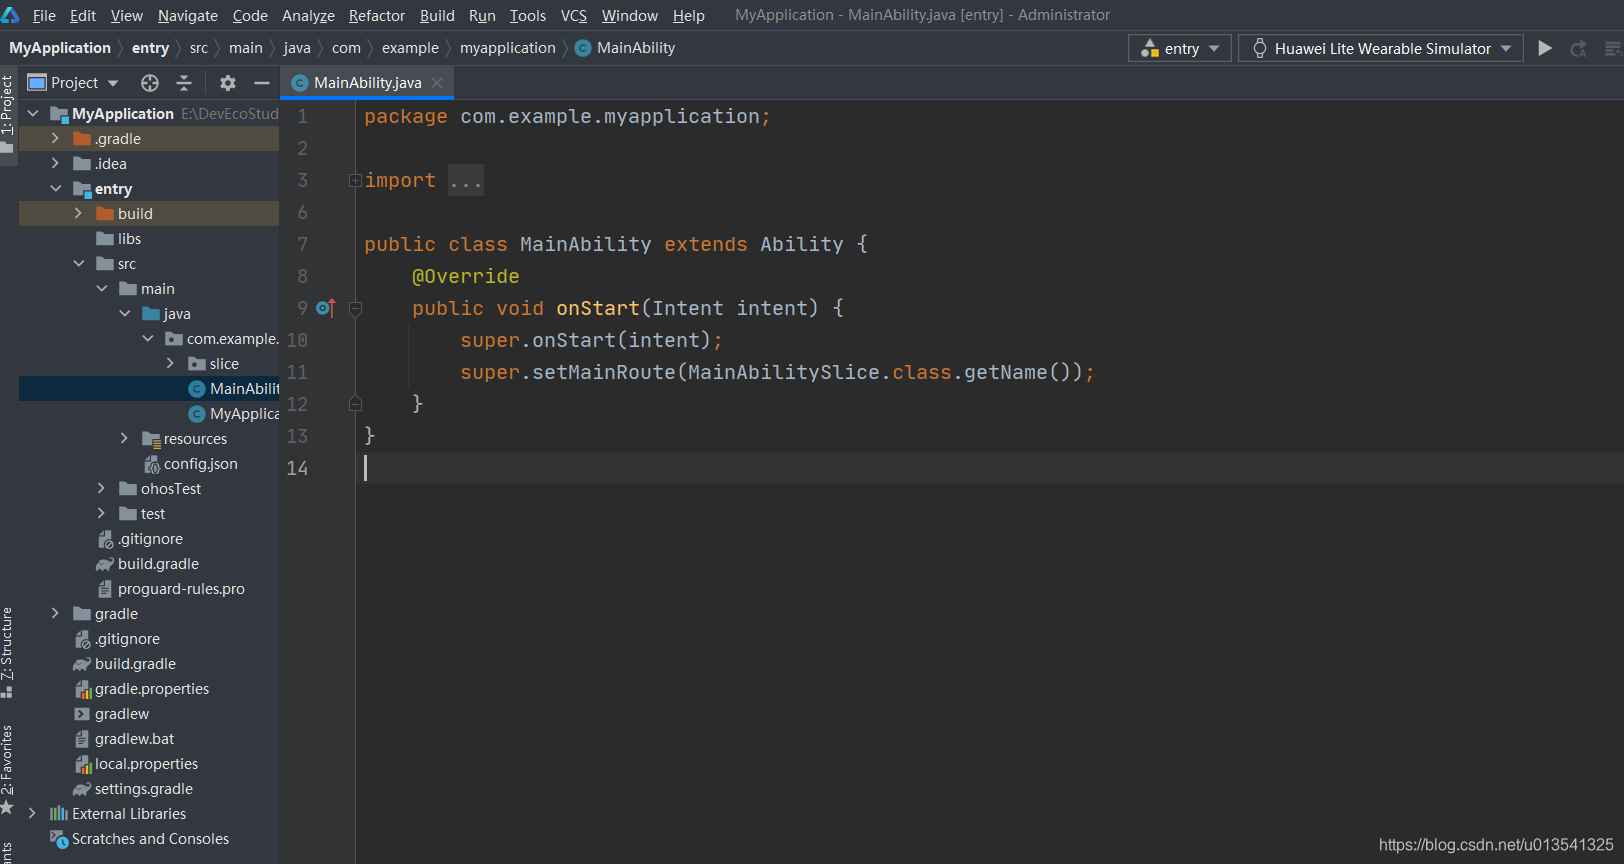Click line number 11 in gutter
This screenshot has width=1624, height=864.
pyautogui.click(x=298, y=373)
